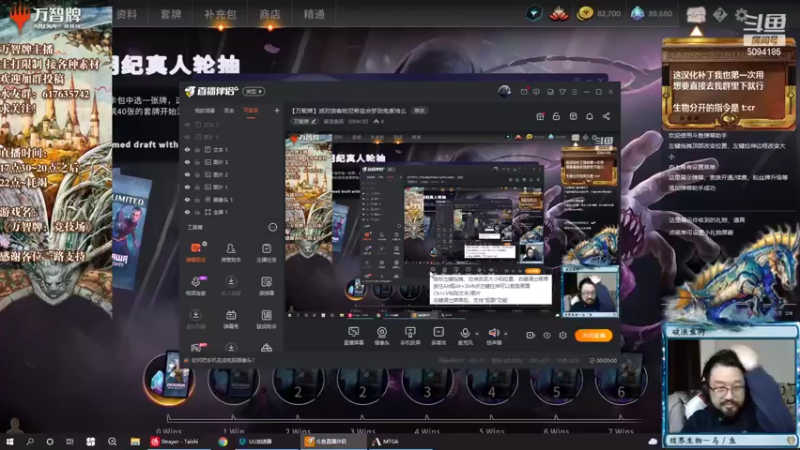The height and width of the screenshot is (450, 800).
Task: Show the hidden 图片 4 layer
Action: [187, 137]
